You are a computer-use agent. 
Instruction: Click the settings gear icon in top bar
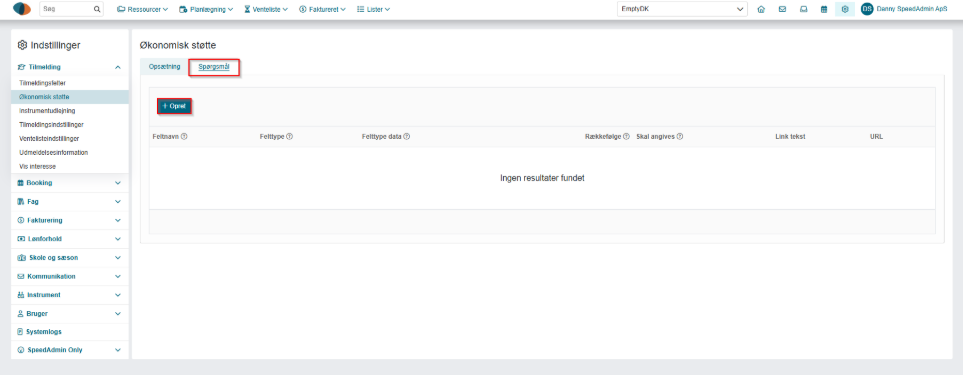[845, 9]
